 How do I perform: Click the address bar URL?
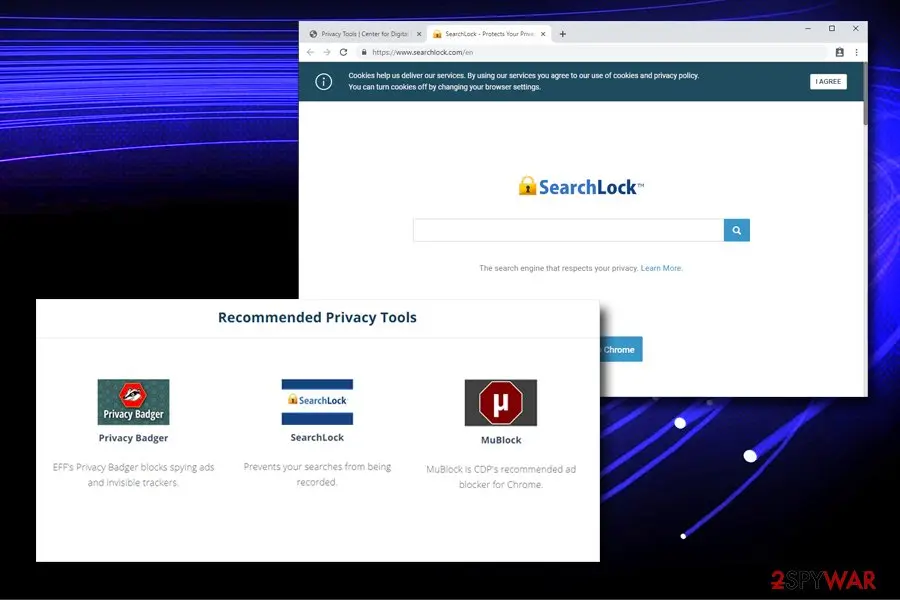(422, 52)
